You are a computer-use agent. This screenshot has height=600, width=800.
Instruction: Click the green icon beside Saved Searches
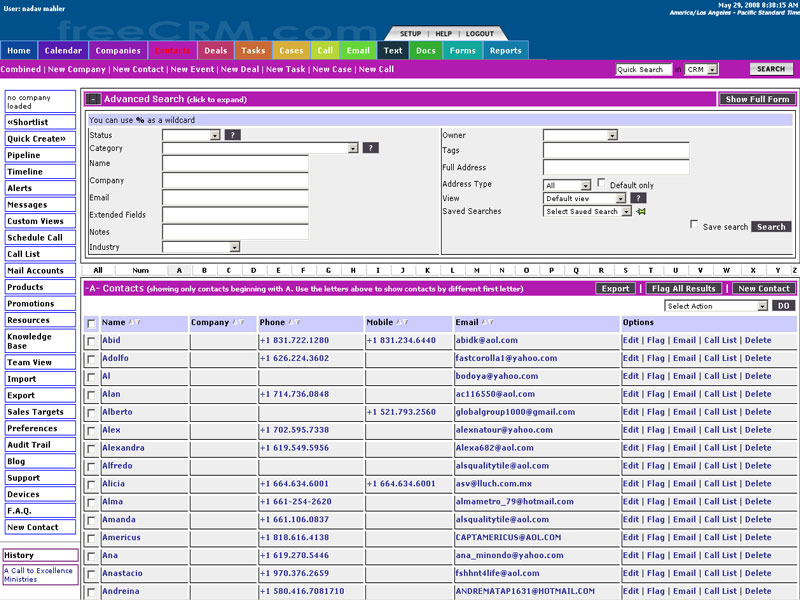(x=641, y=211)
